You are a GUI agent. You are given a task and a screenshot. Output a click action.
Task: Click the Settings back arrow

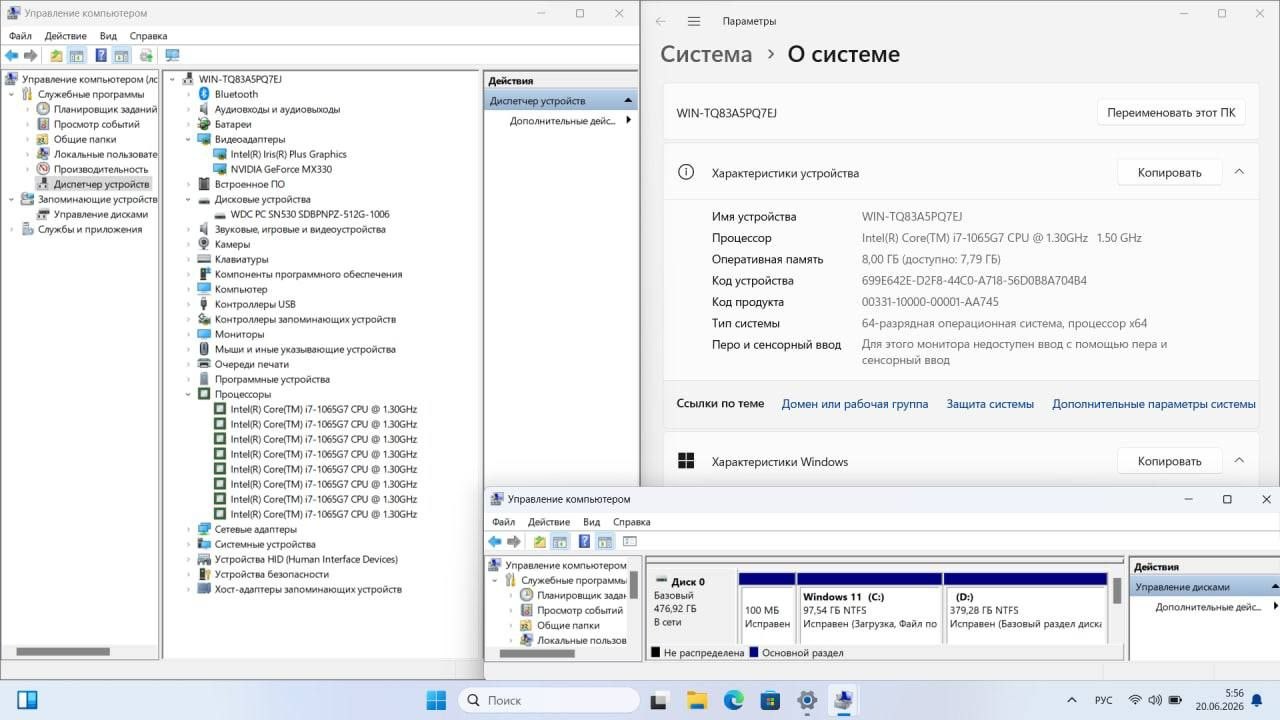click(x=661, y=21)
